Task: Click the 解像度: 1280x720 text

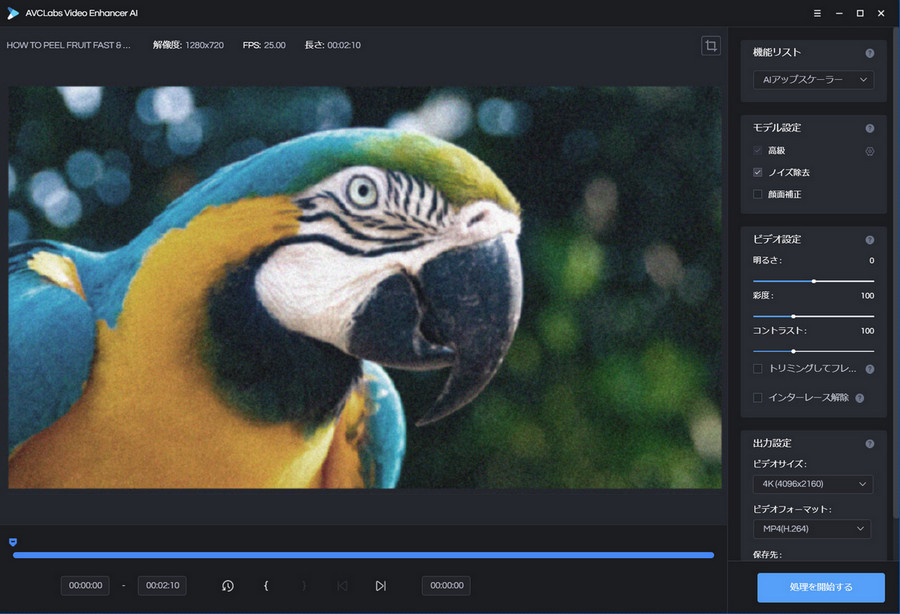Action: [188, 45]
